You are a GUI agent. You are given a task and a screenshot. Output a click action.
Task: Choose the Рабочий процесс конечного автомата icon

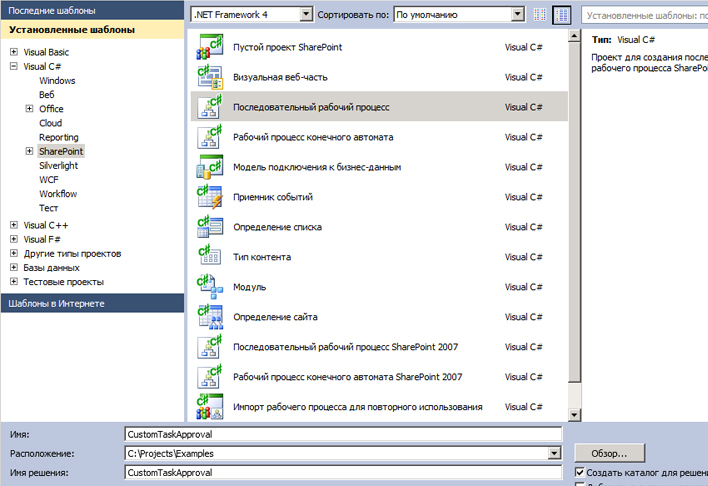click(x=210, y=137)
